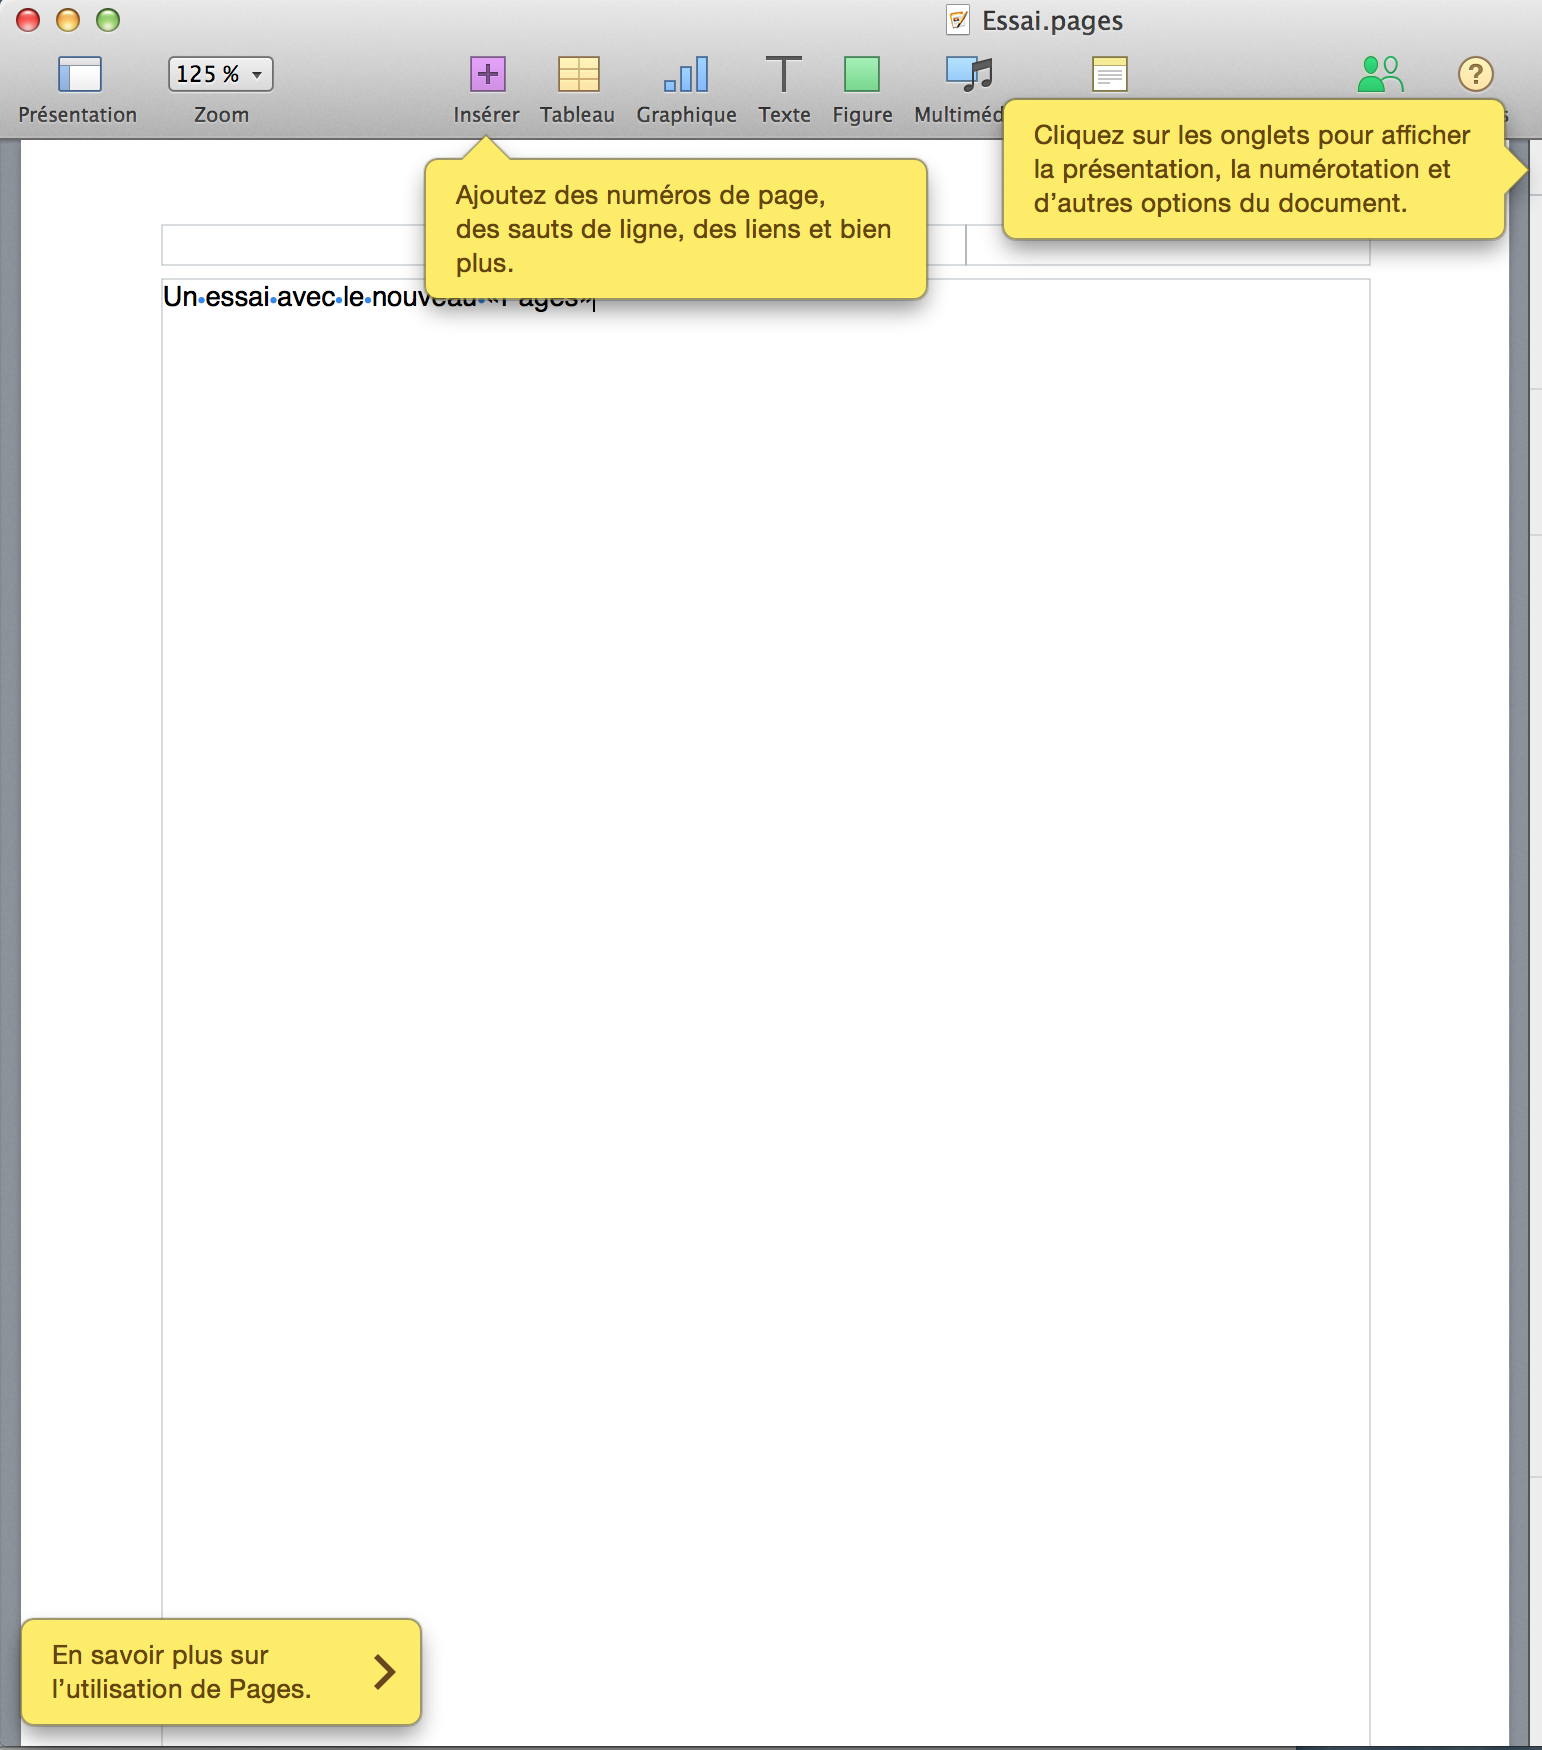
Task: Add a text box with the Texte icon
Action: 783,75
